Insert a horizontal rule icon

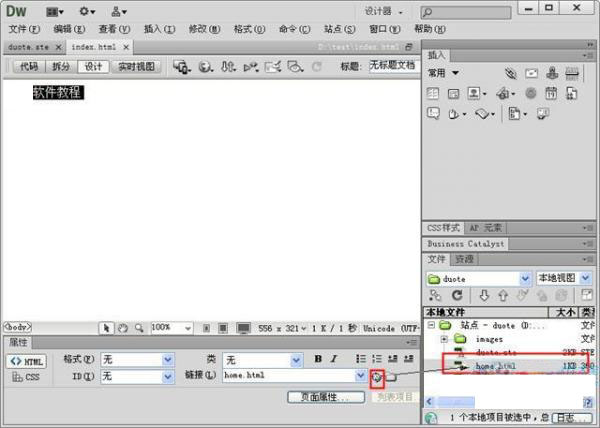[572, 73]
